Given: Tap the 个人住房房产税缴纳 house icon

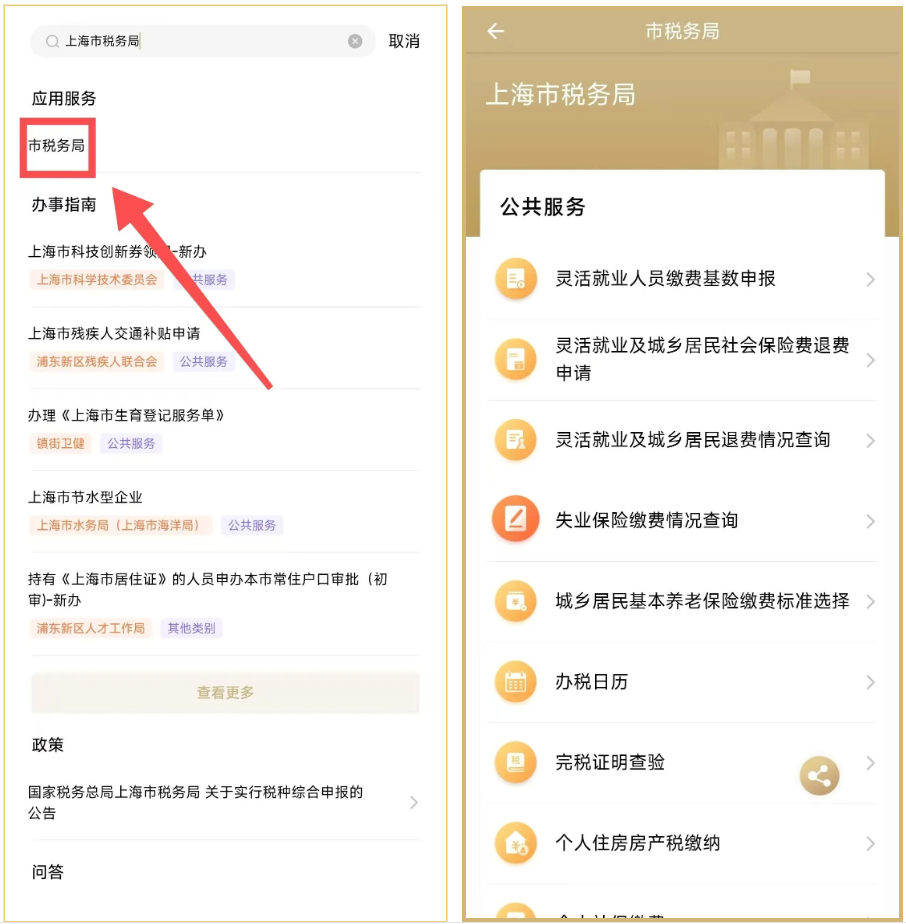Looking at the screenshot, I should 516,843.
